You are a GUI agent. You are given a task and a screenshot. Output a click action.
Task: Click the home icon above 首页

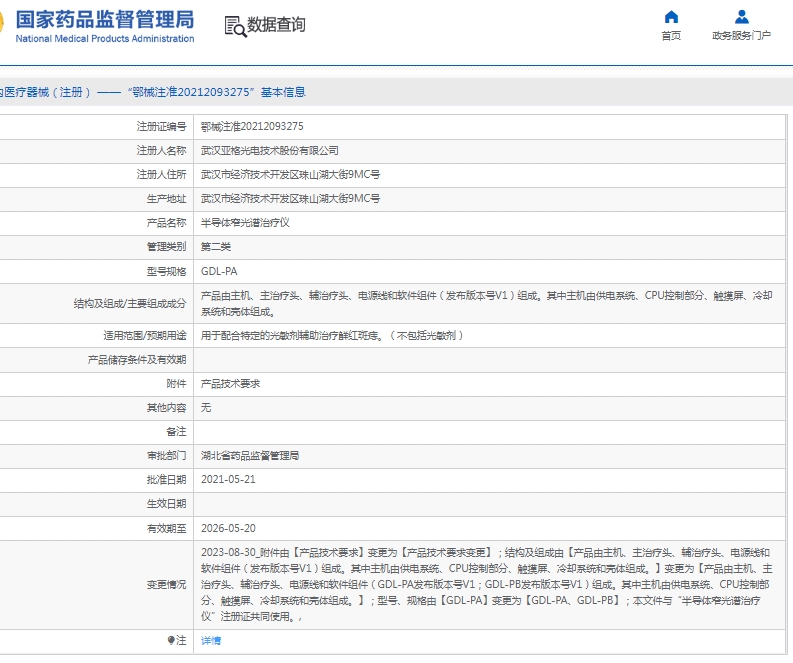coord(671,17)
